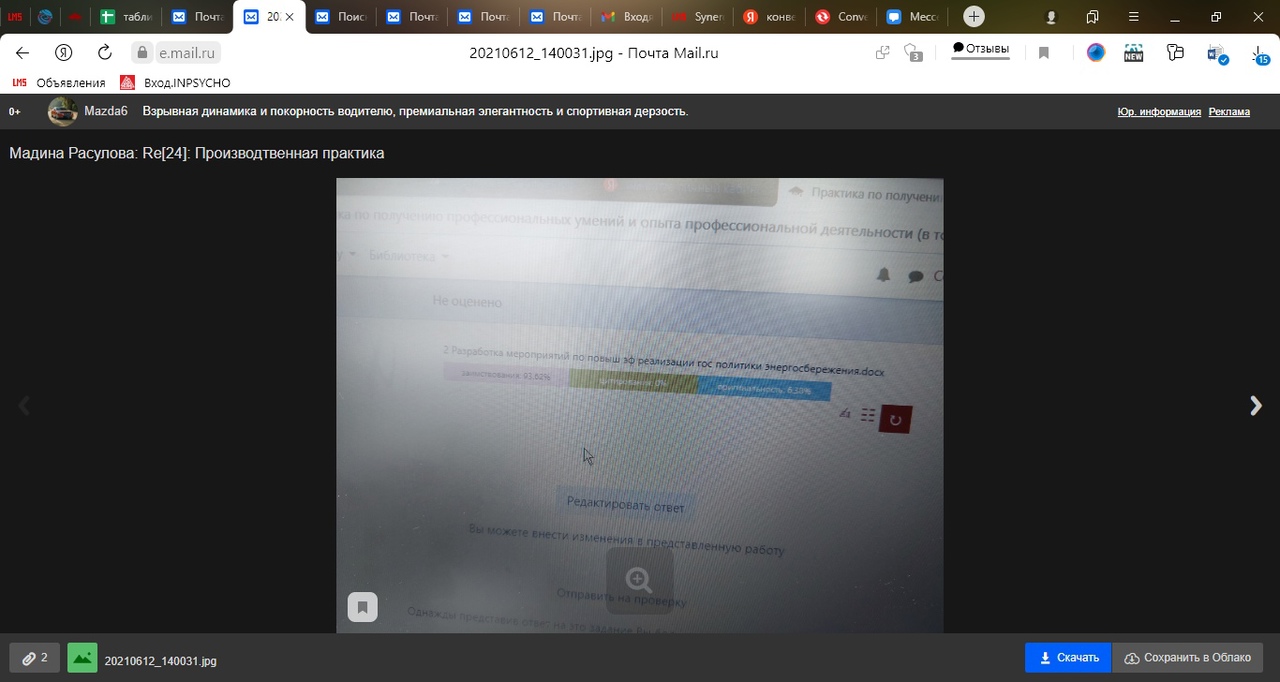The width and height of the screenshot is (1280, 682).
Task: Select the 20210612_140031.jpg thumbnail
Action: pyautogui.click(x=82, y=659)
